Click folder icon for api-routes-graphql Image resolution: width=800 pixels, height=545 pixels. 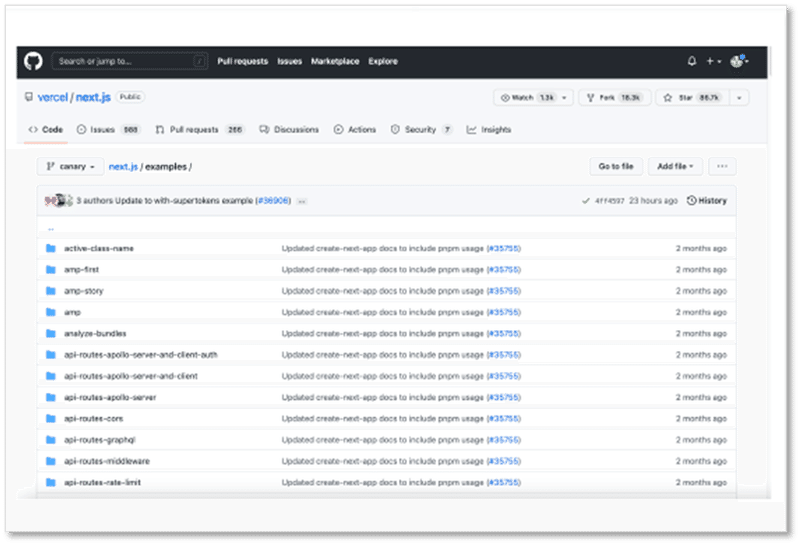51,440
